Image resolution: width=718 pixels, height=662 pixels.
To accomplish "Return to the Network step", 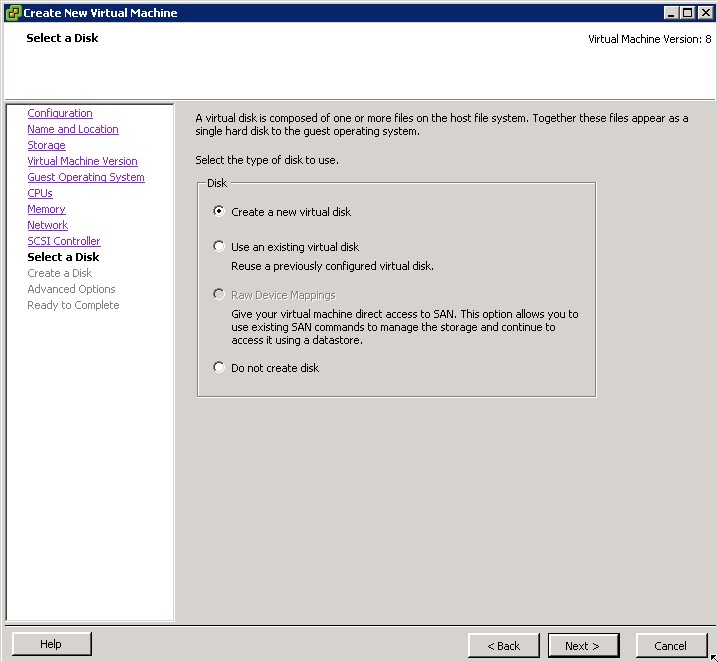I will [x=47, y=226].
